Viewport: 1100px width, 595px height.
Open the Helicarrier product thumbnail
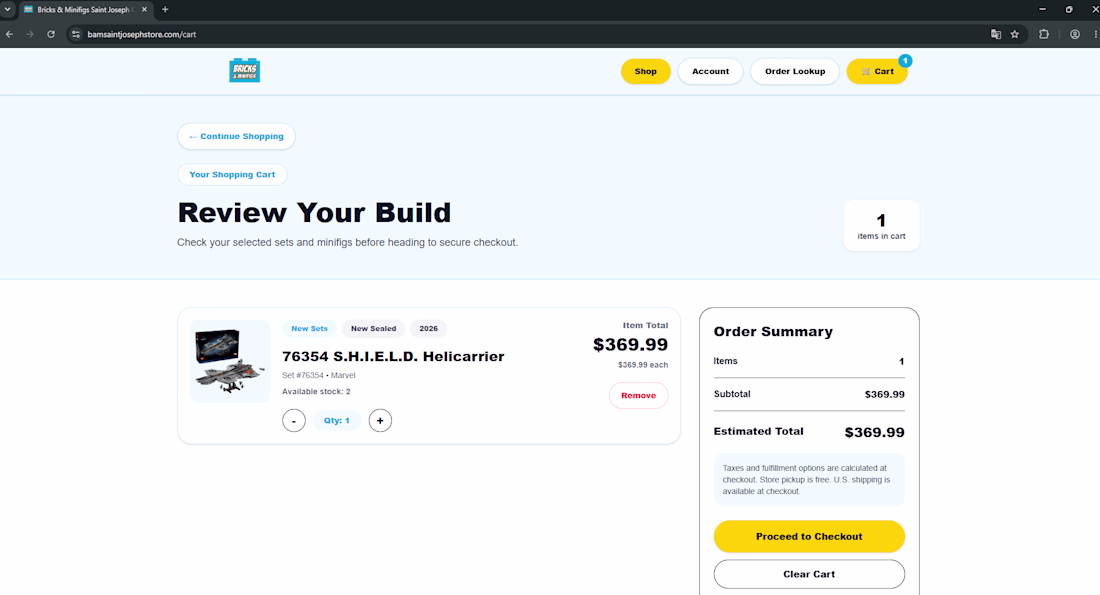coord(230,361)
